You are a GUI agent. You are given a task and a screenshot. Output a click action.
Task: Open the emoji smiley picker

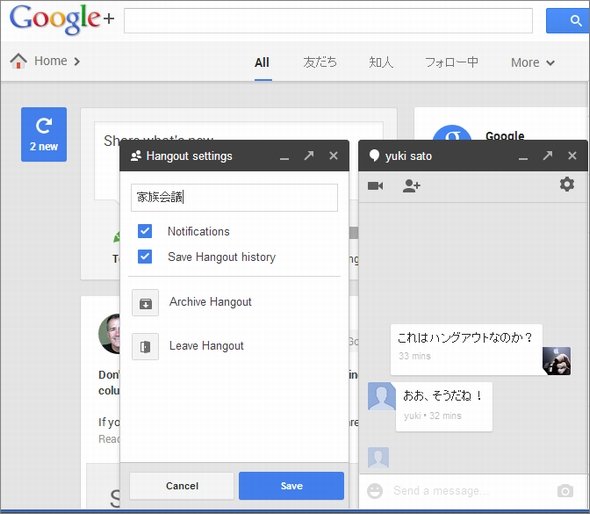pos(375,491)
